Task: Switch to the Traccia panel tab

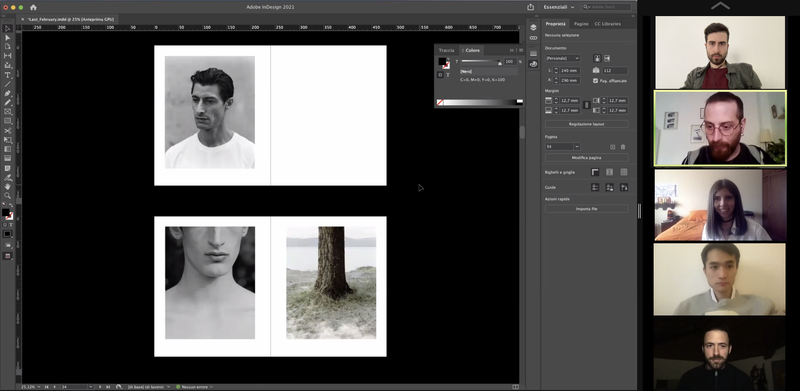Action: [446, 50]
